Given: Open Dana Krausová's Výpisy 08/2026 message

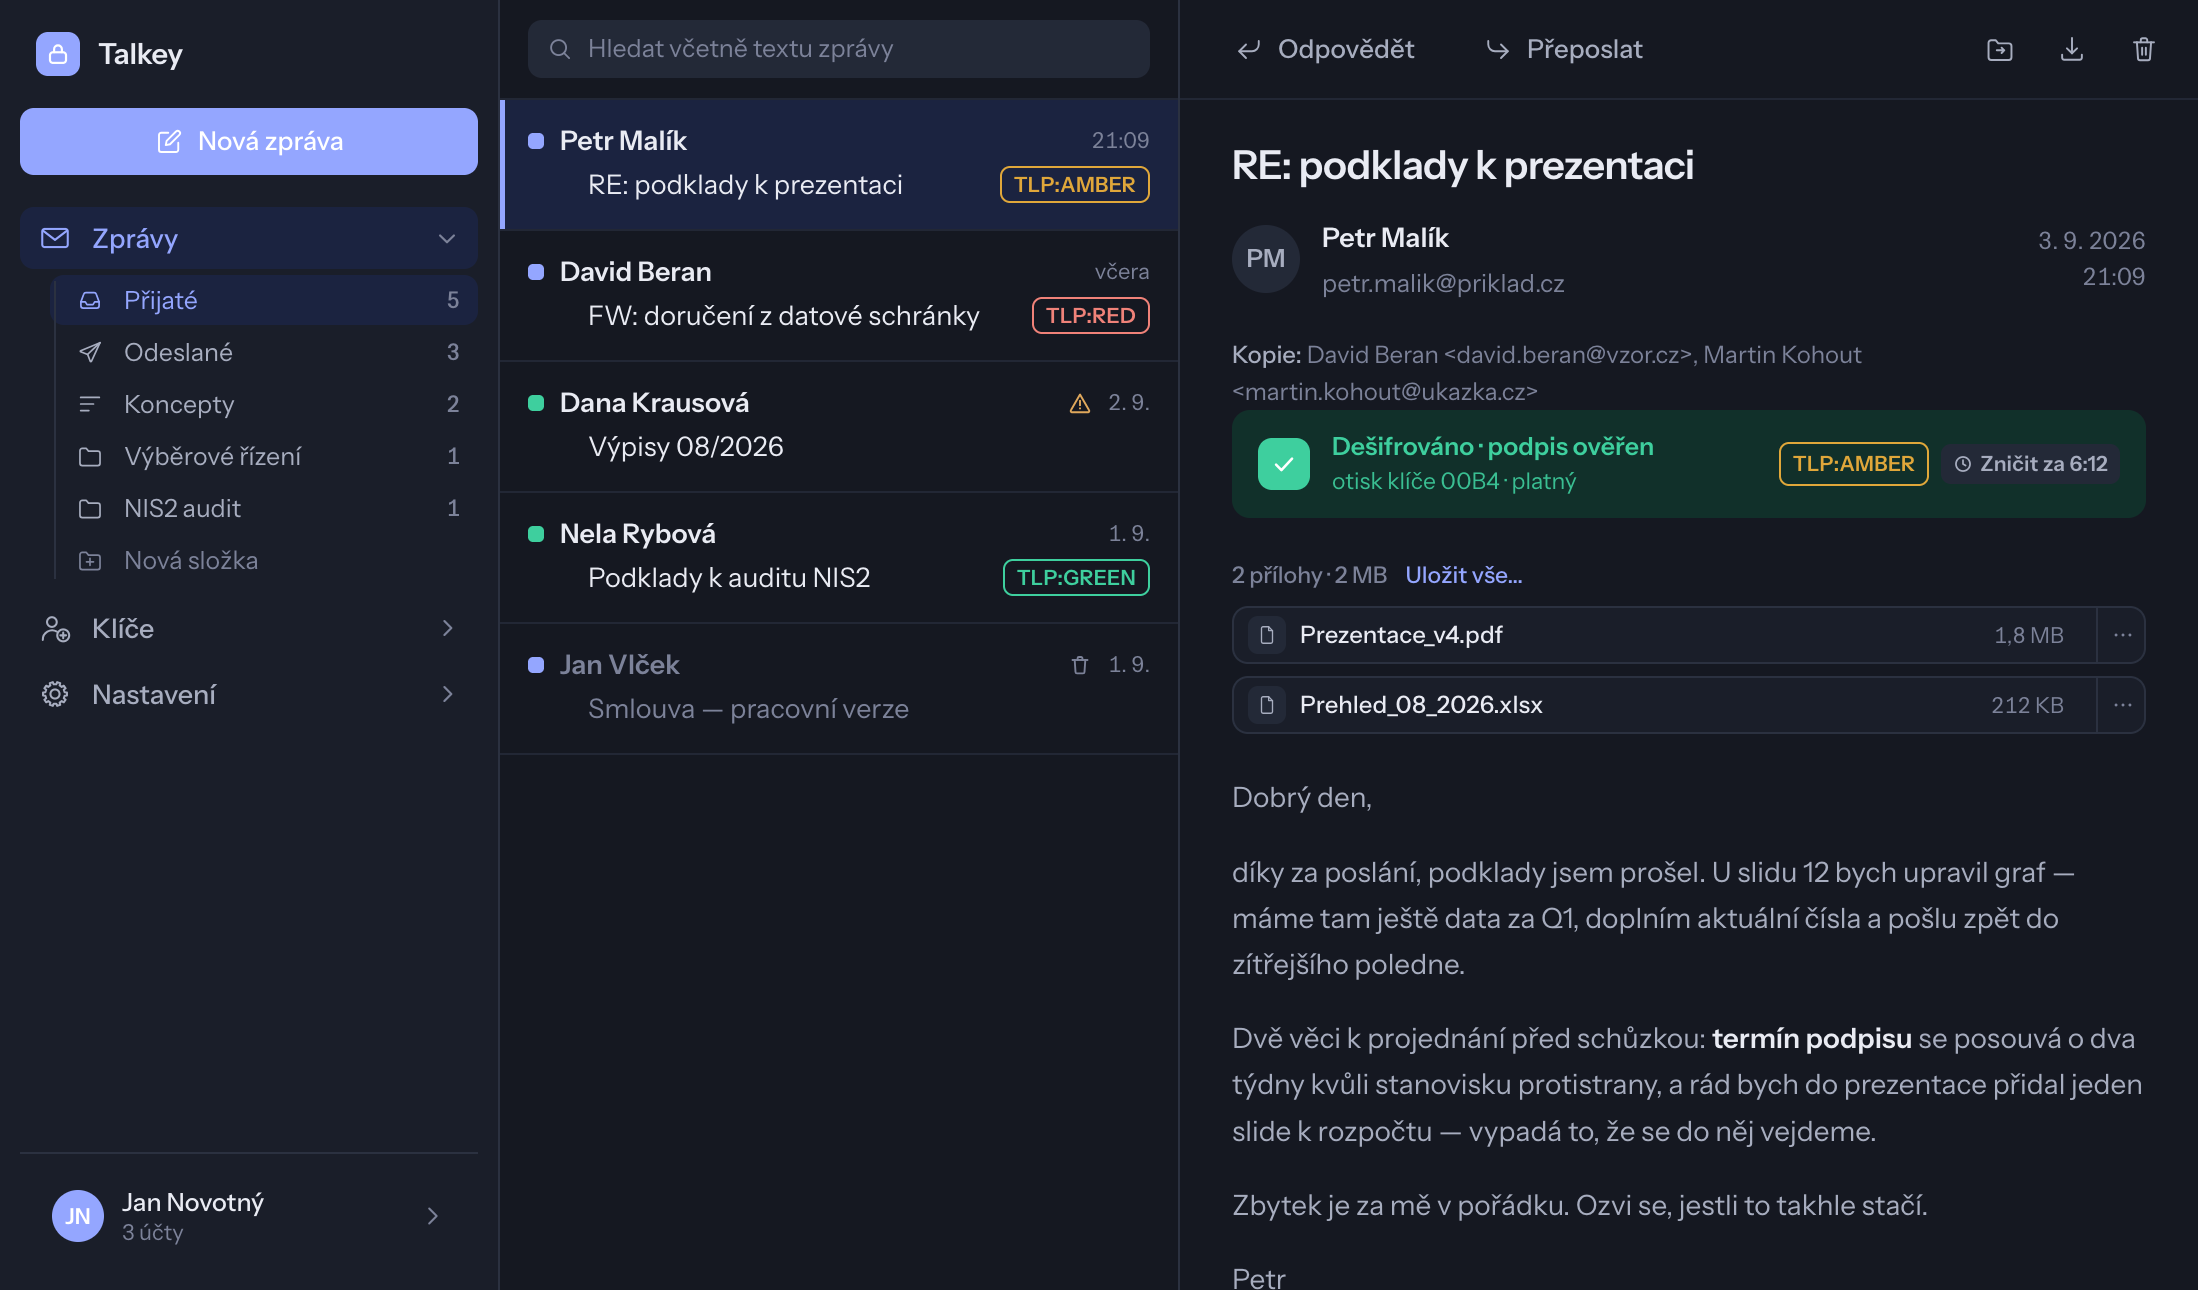Looking at the screenshot, I should tap(839, 426).
